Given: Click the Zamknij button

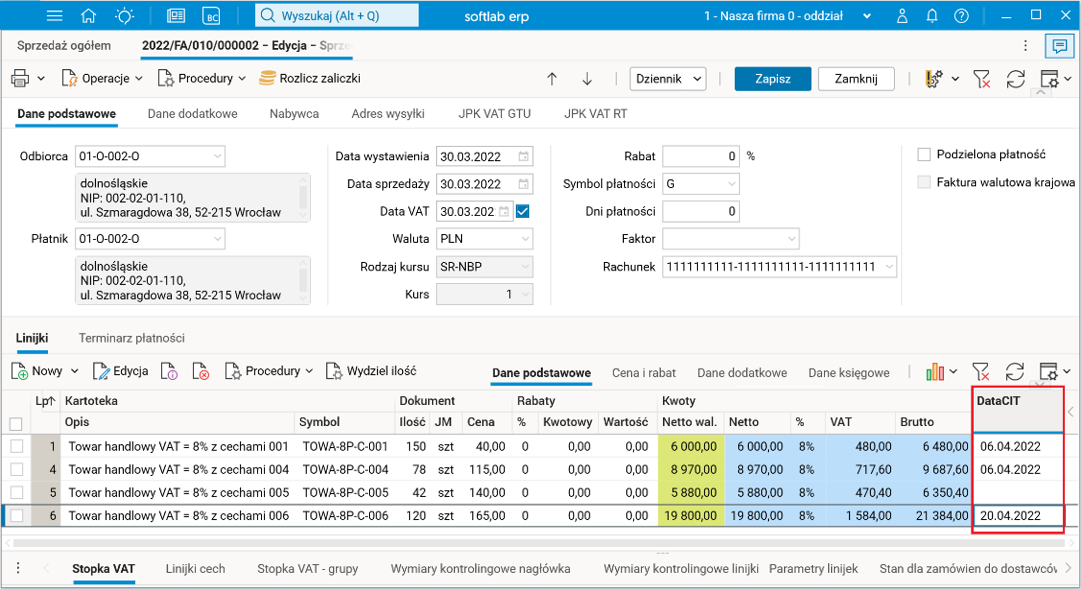Looking at the screenshot, I should click(856, 79).
